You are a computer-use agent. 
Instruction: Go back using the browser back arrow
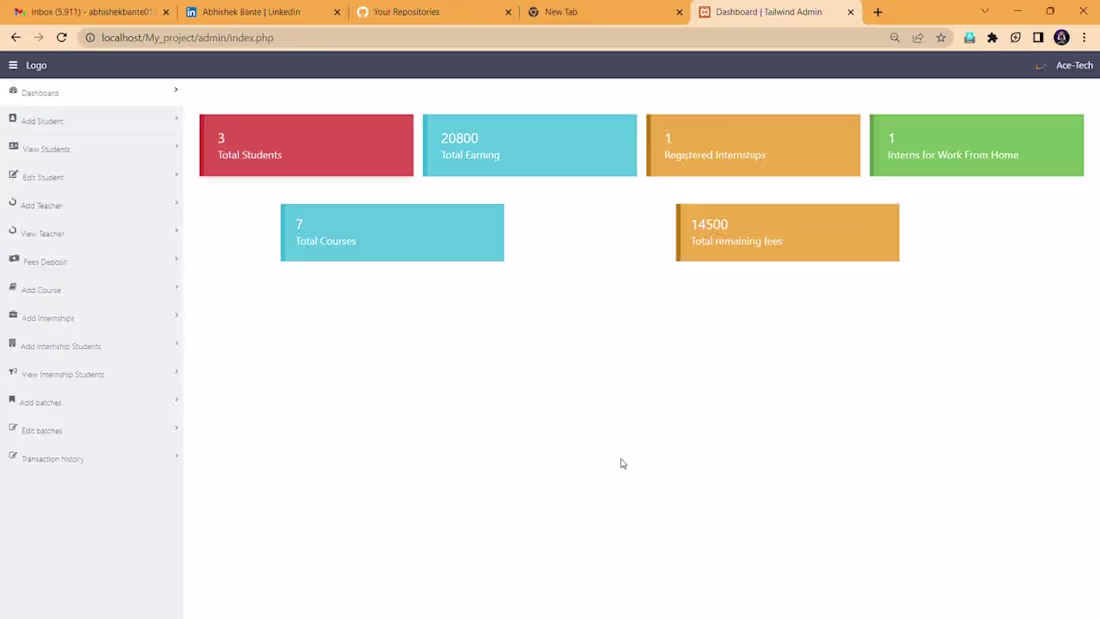coord(15,38)
